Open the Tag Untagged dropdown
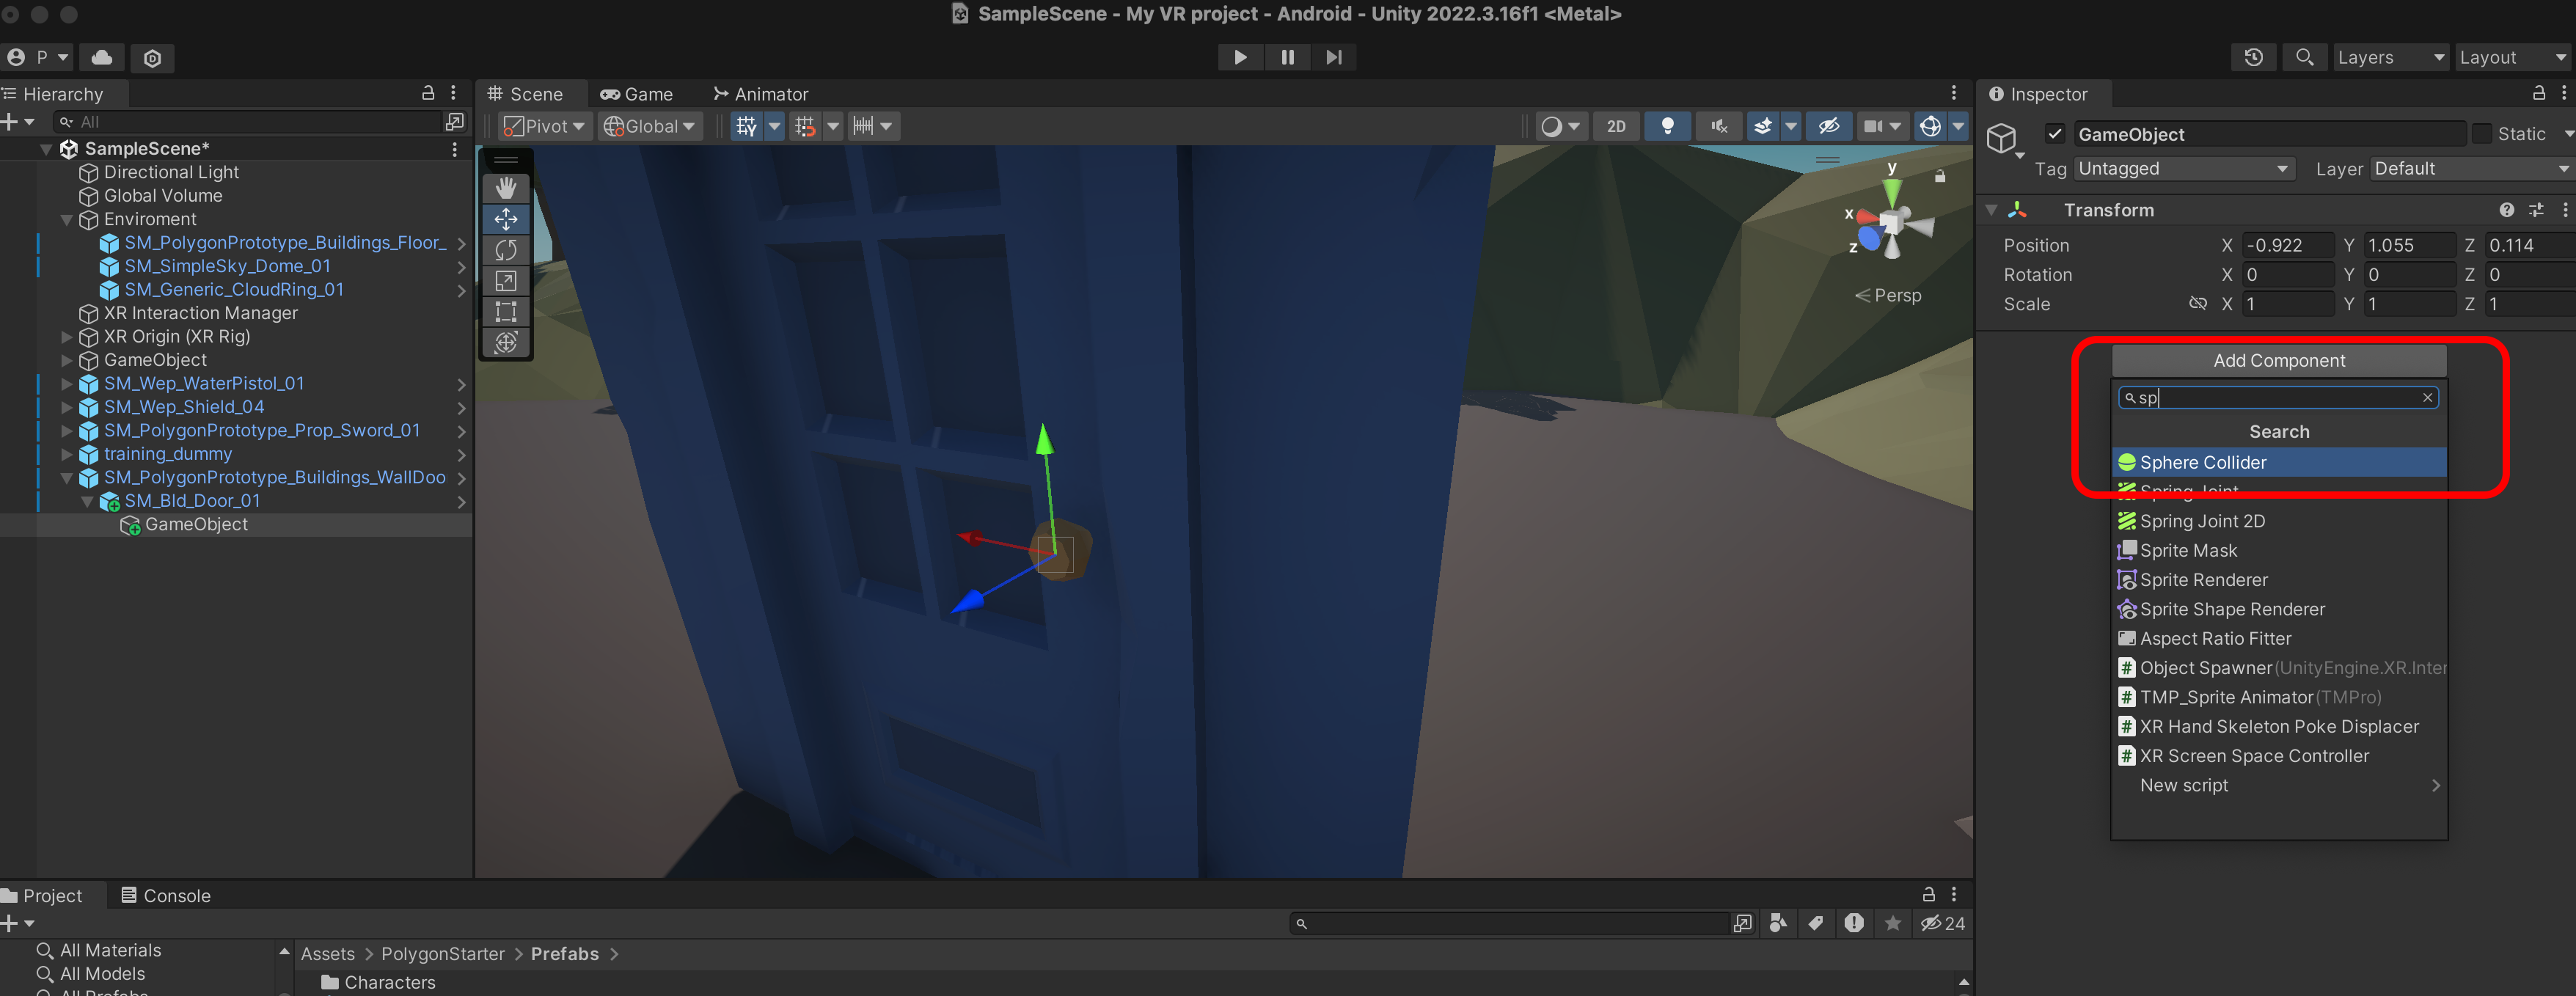Screen dimensions: 2576x996 [2181, 169]
